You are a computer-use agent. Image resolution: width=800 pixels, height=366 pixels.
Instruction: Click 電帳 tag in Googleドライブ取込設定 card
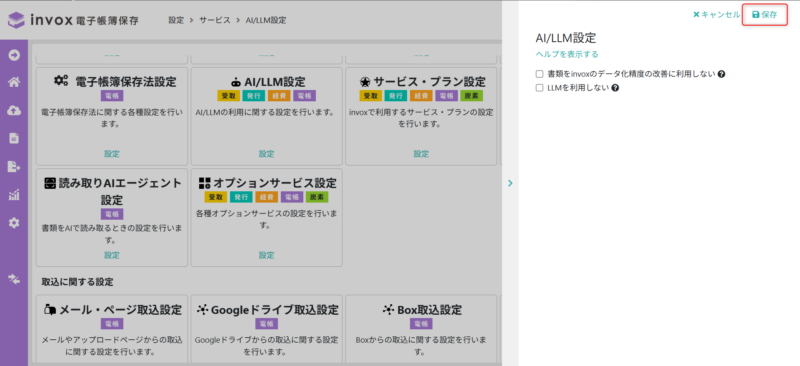pyautogui.click(x=266, y=324)
